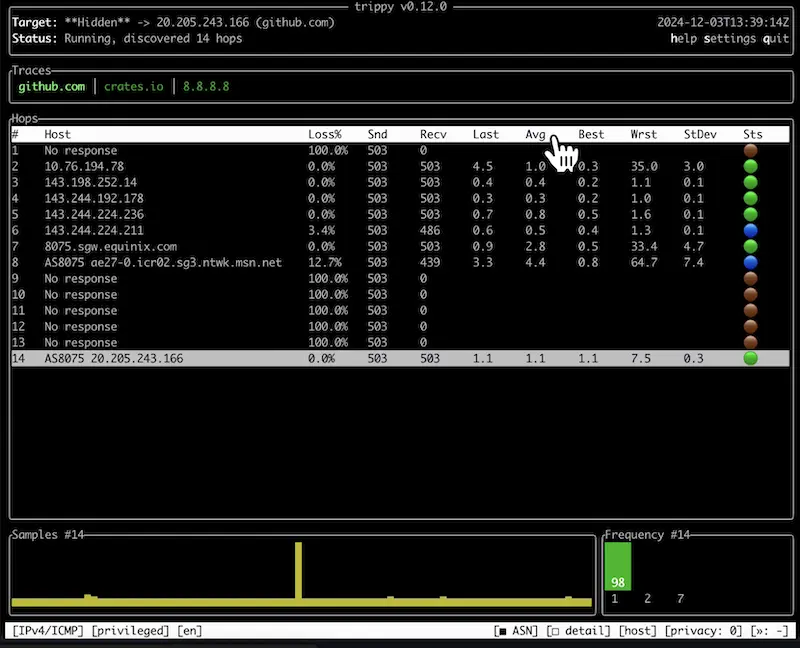Select the 8075.sgw.equinix.com hop row

[400, 246]
